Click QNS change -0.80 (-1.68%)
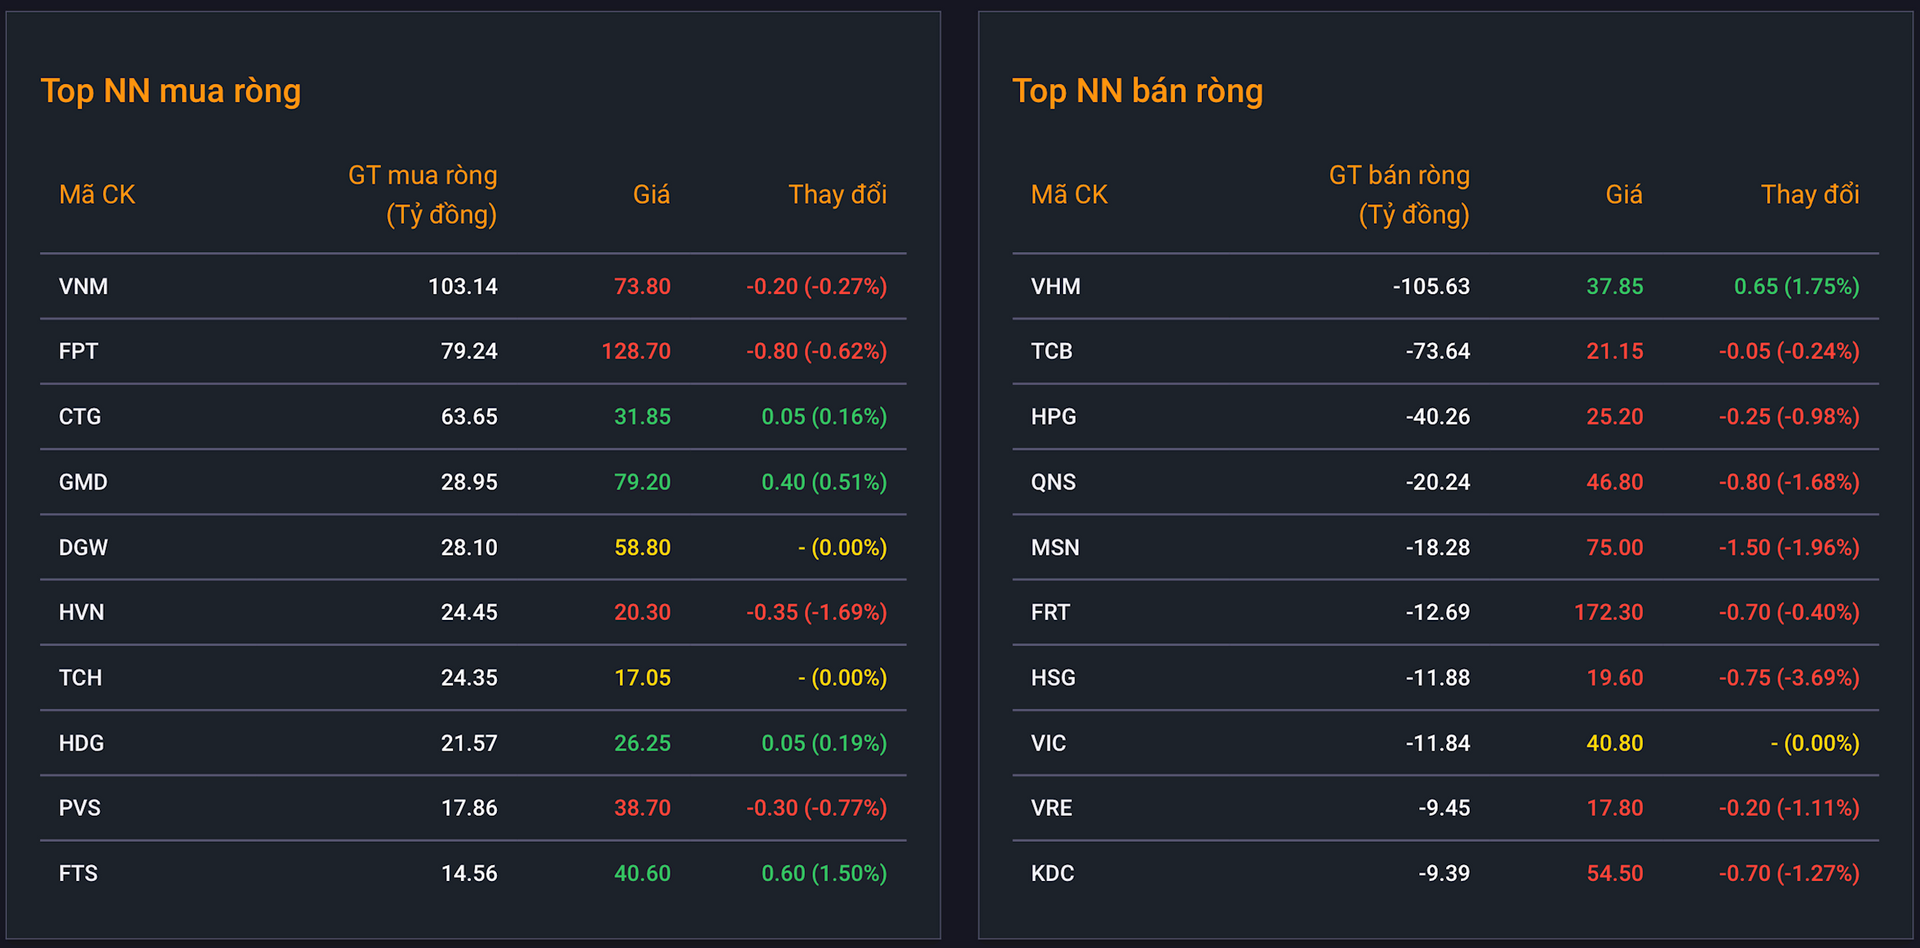The height and width of the screenshot is (948, 1920). [x=1789, y=482]
